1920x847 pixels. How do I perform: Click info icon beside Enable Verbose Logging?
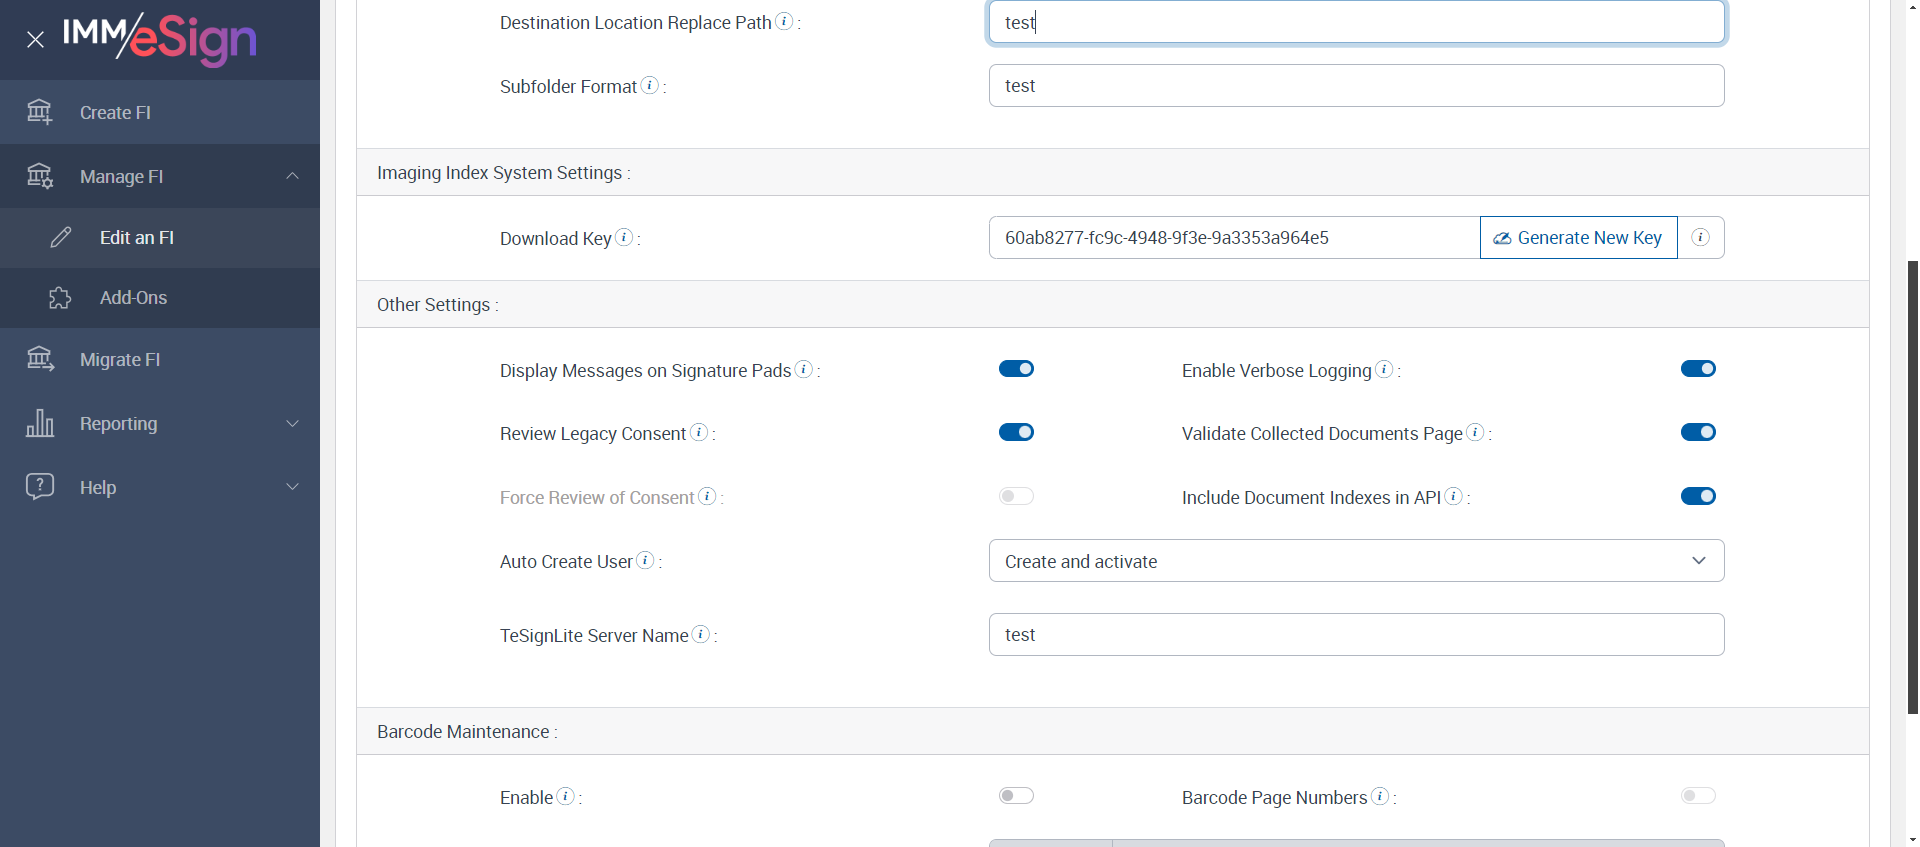tap(1384, 369)
